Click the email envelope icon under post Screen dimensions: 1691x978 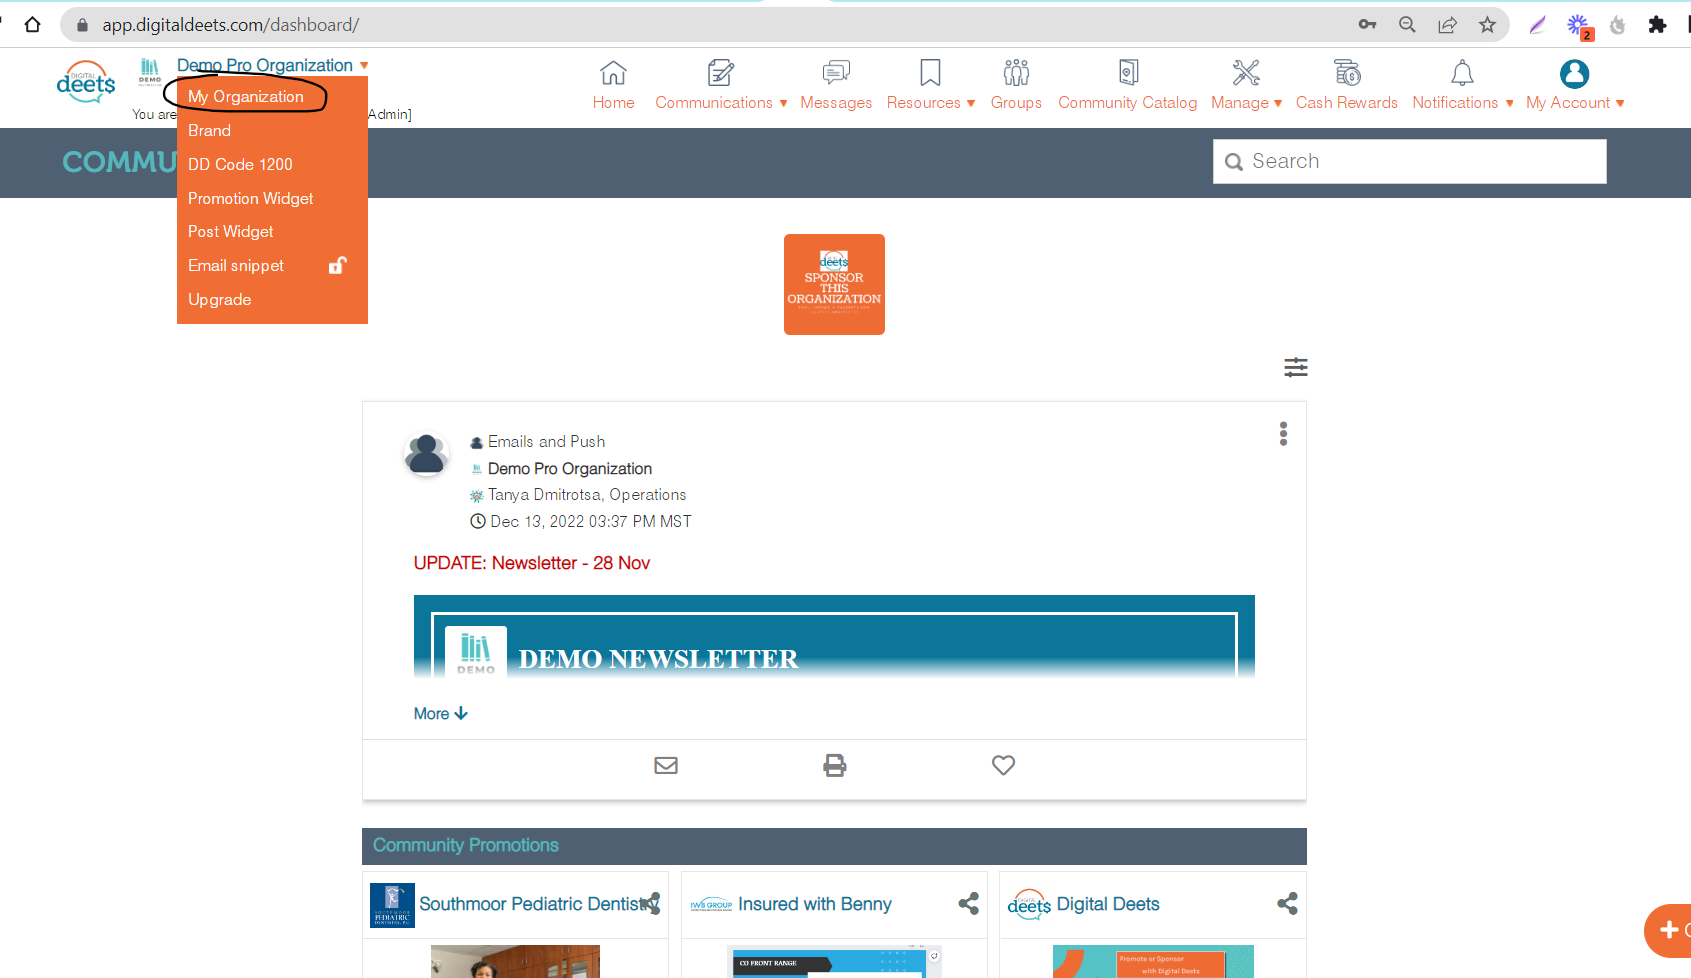[x=666, y=765]
